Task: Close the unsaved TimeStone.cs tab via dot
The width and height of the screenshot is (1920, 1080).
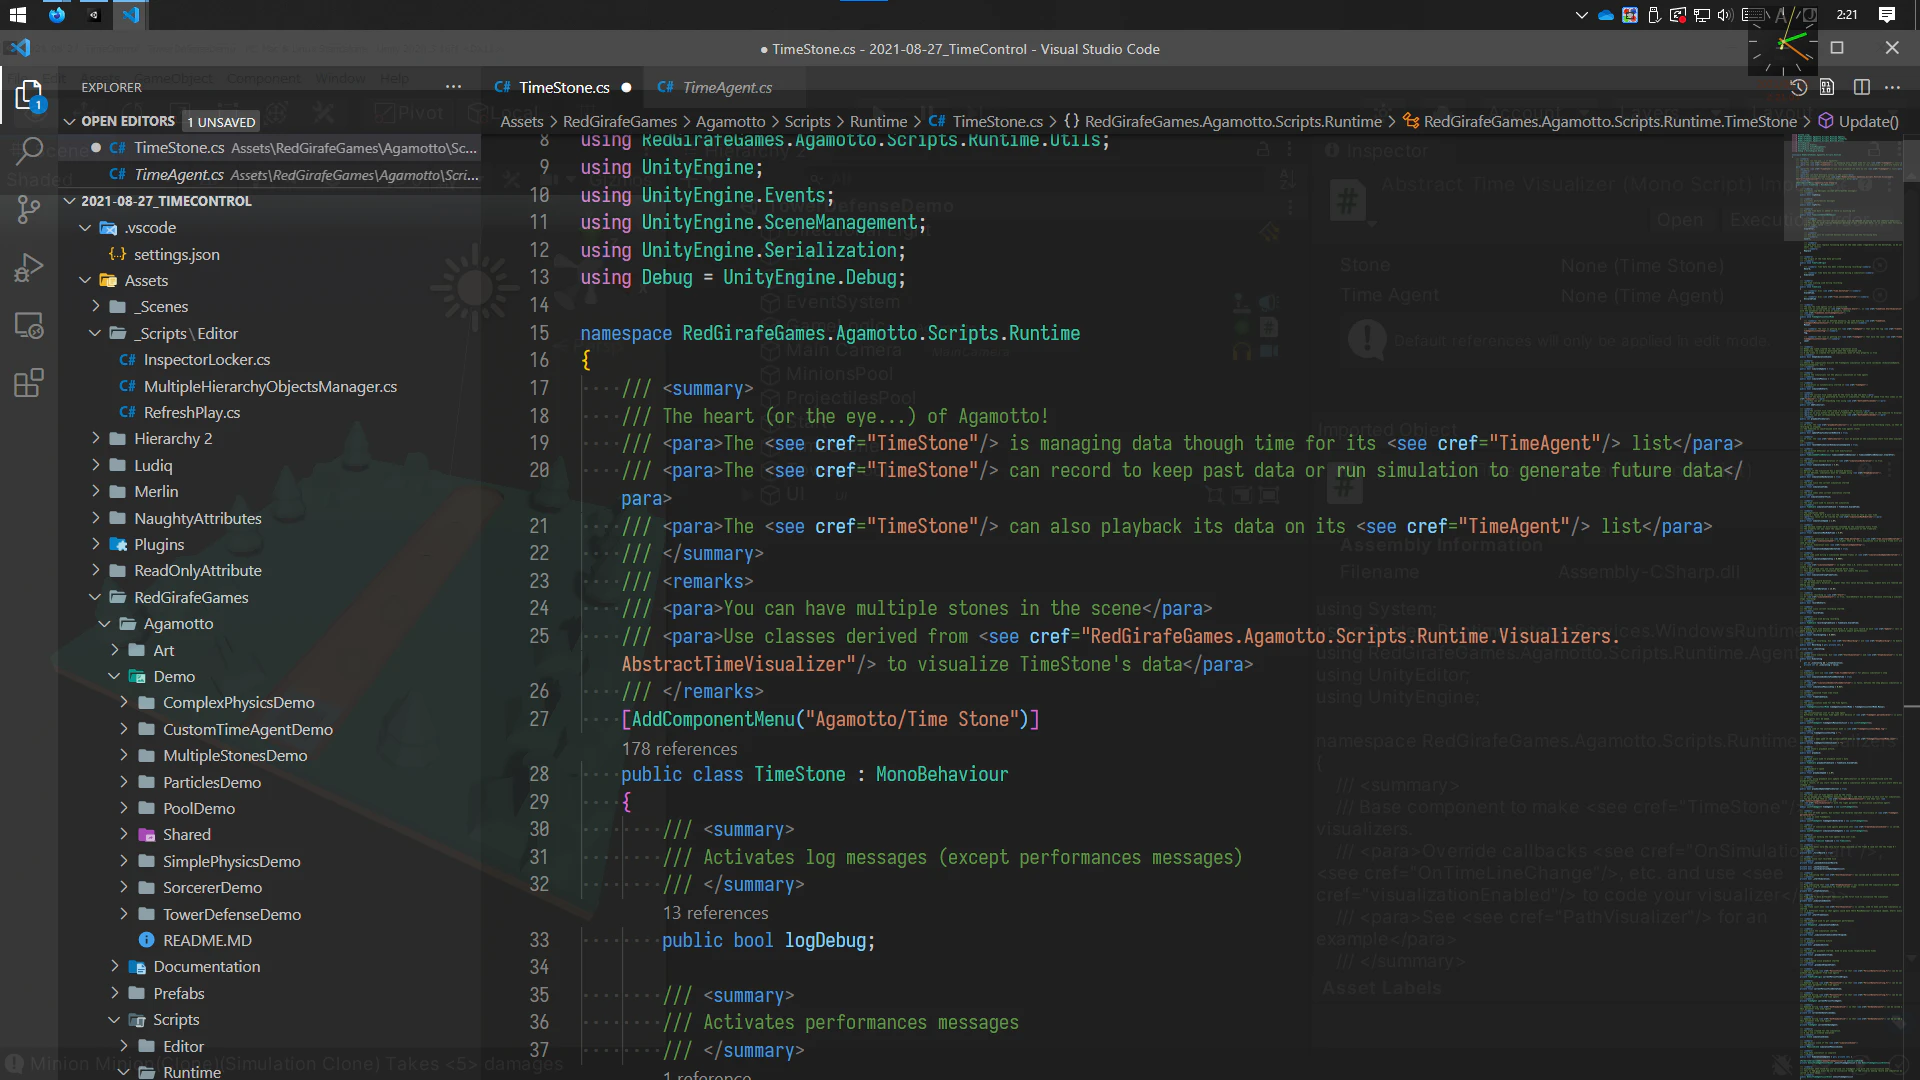Action: (626, 87)
